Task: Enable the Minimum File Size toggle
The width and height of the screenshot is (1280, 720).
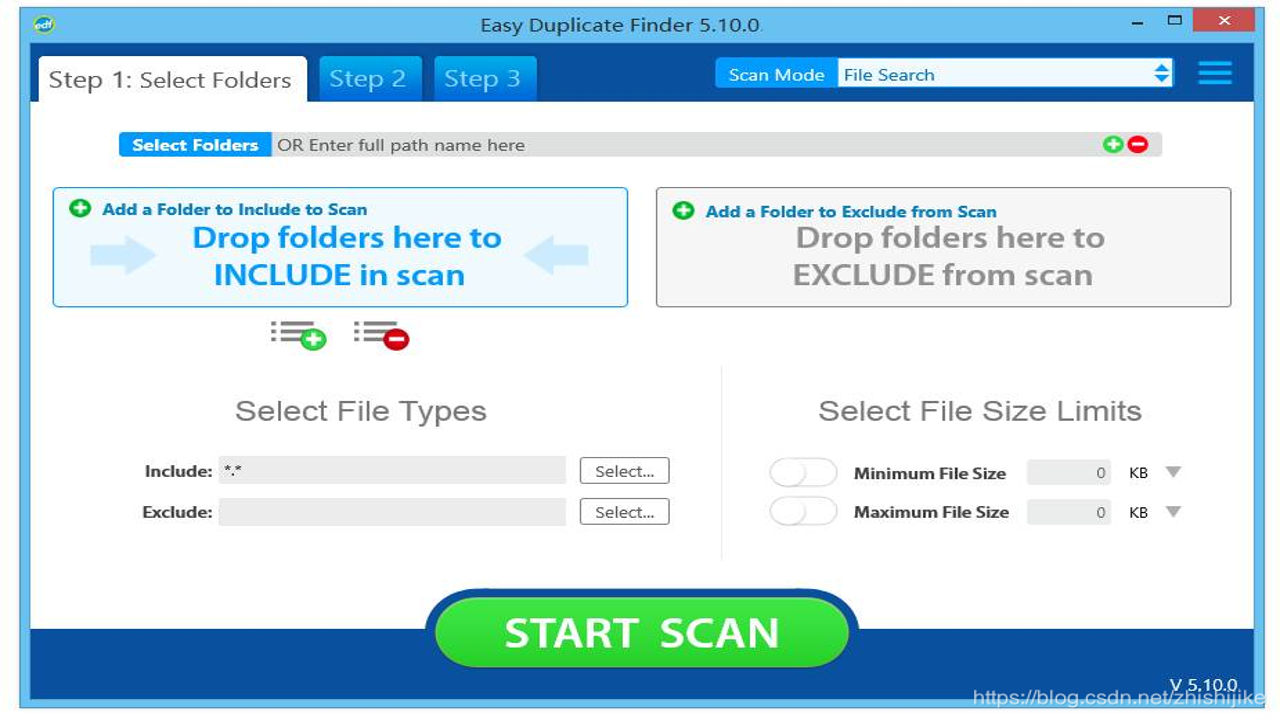Action: 803,473
